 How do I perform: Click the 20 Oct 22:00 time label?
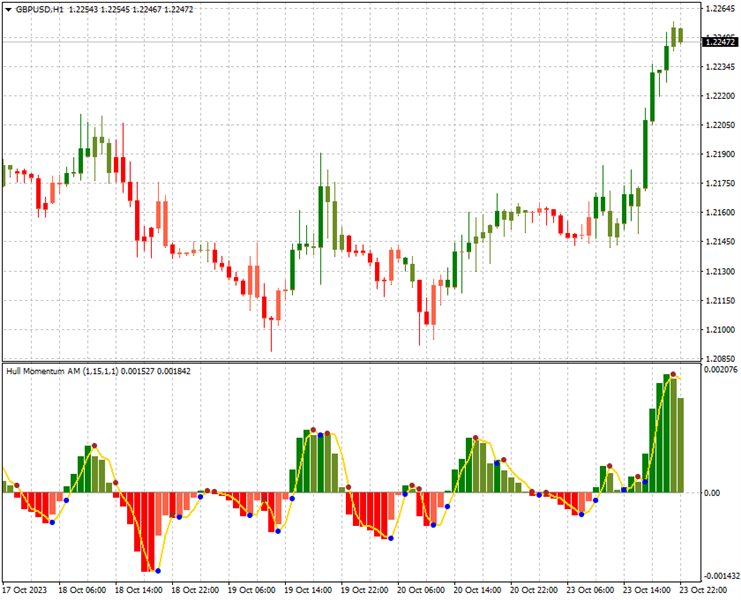[534, 591]
